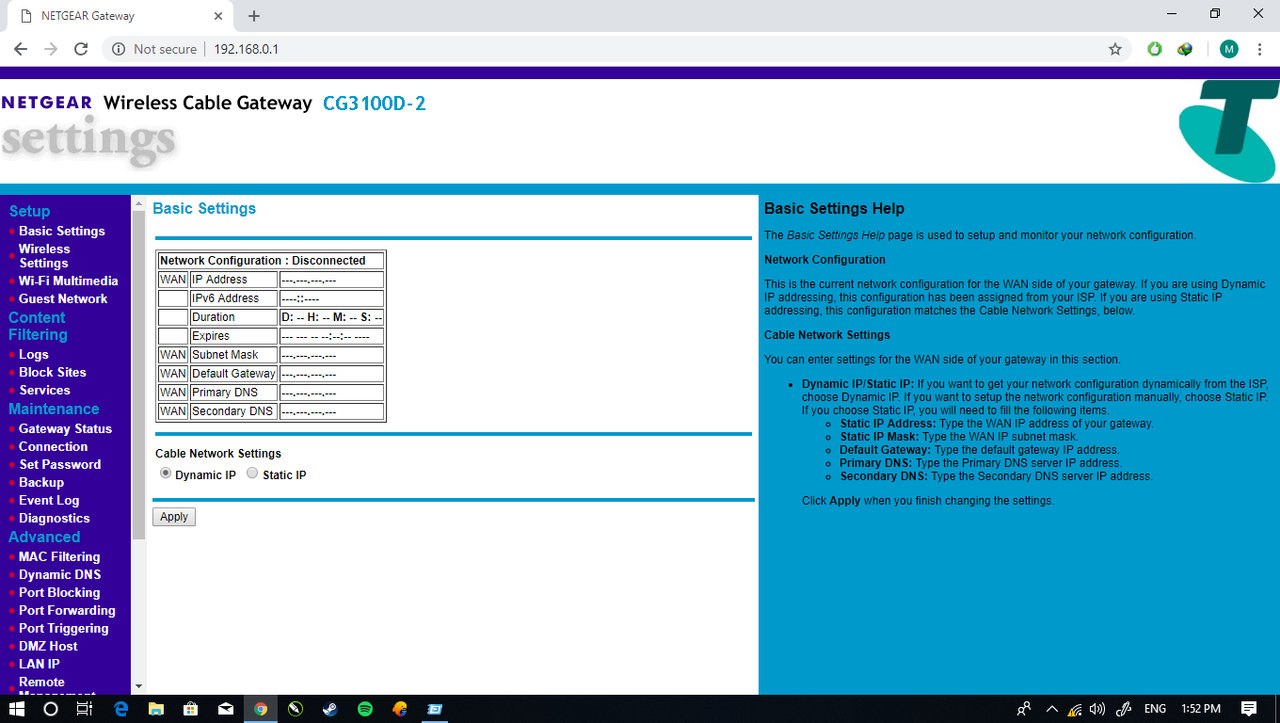Open Connection under Maintenance
1280x723 pixels.
pos(53,447)
